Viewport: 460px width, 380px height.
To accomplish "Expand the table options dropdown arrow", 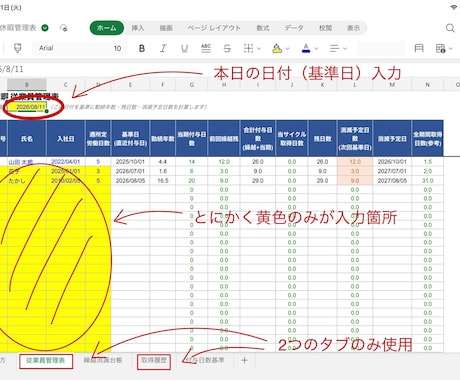I will [451, 49].
